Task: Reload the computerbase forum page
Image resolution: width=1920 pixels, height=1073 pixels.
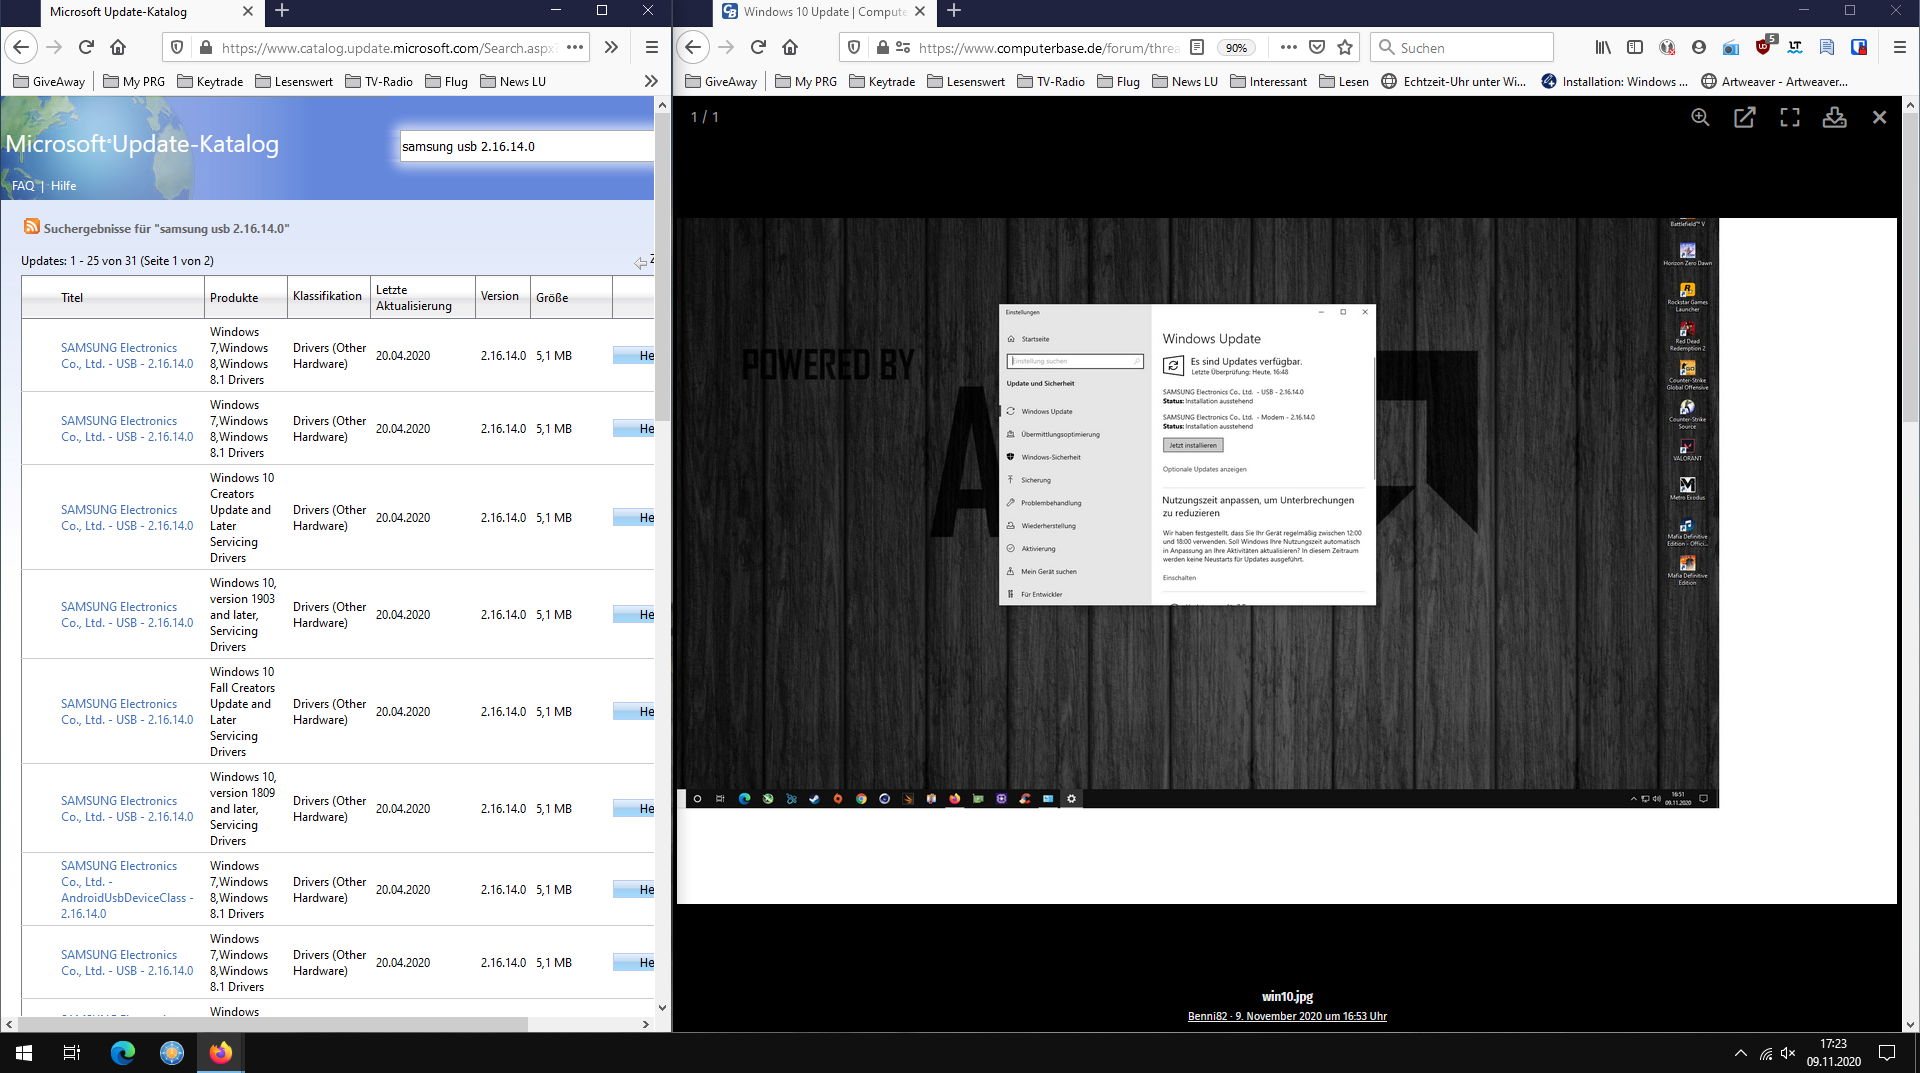Action: [758, 47]
